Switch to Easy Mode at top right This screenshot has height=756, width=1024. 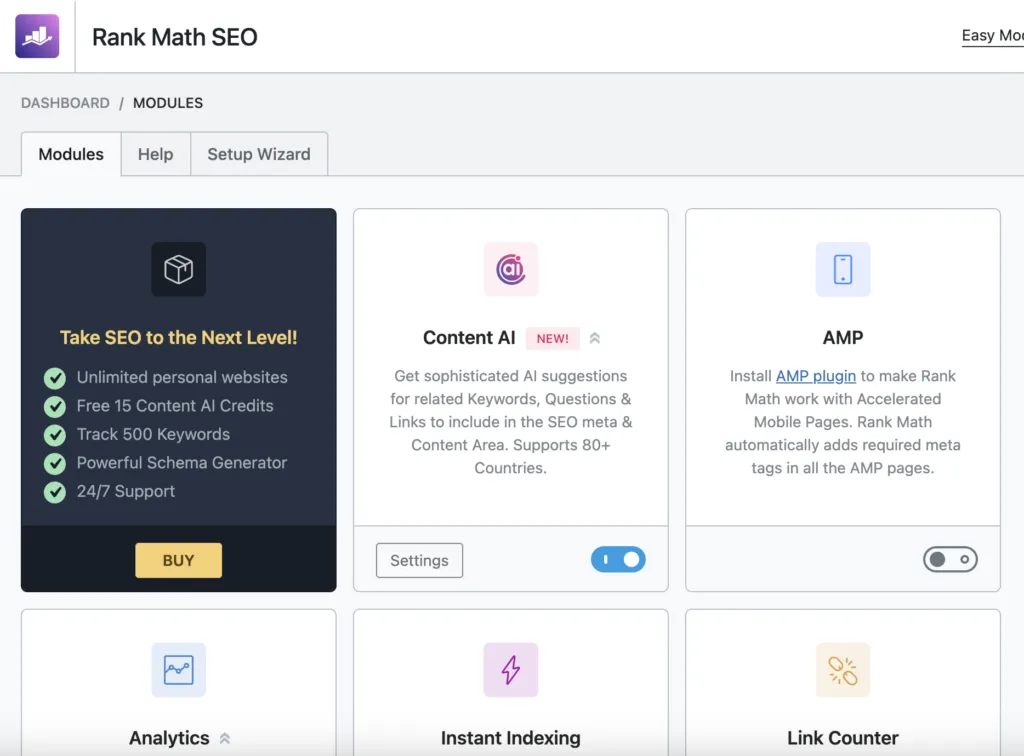(992, 36)
